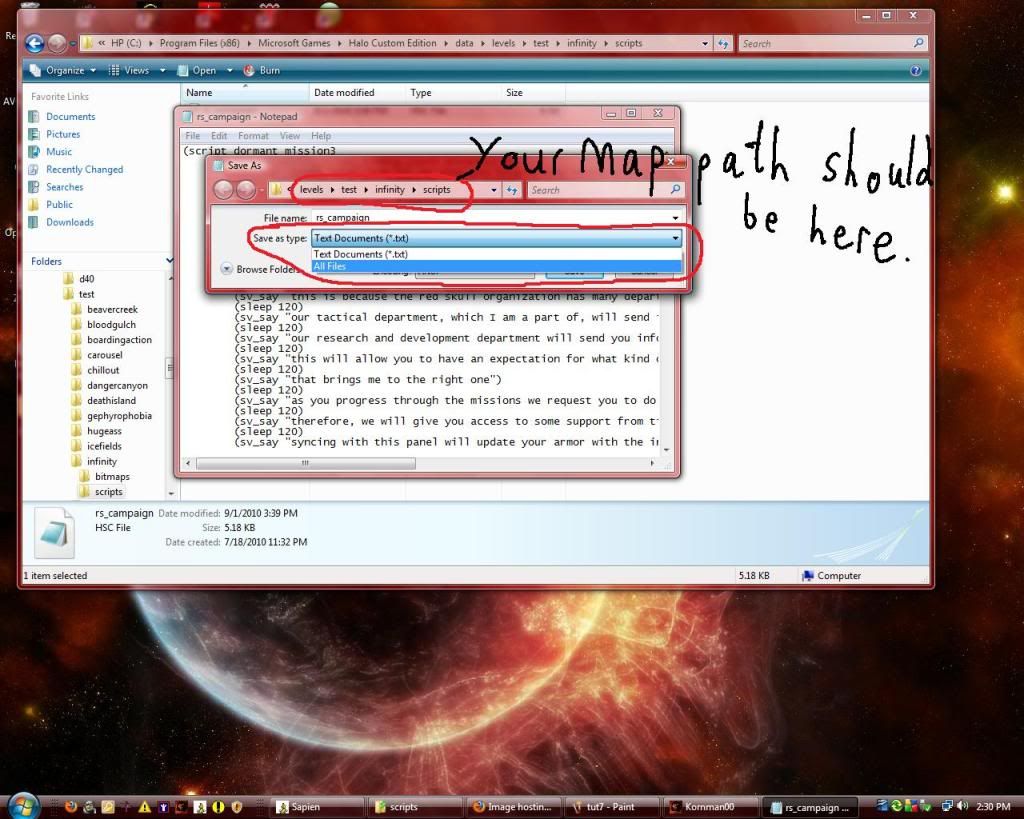Open Recently Changed in Favorite Links

pyautogui.click(x=84, y=169)
